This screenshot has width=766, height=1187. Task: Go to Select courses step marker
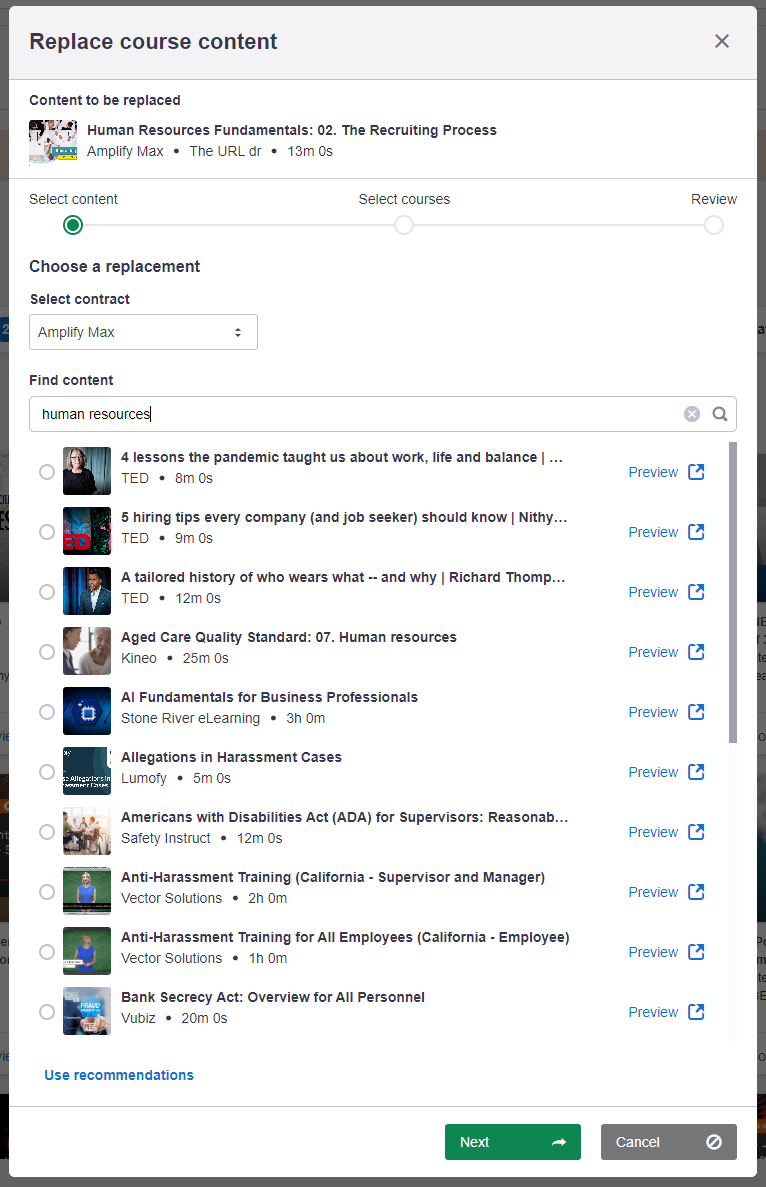pos(404,225)
